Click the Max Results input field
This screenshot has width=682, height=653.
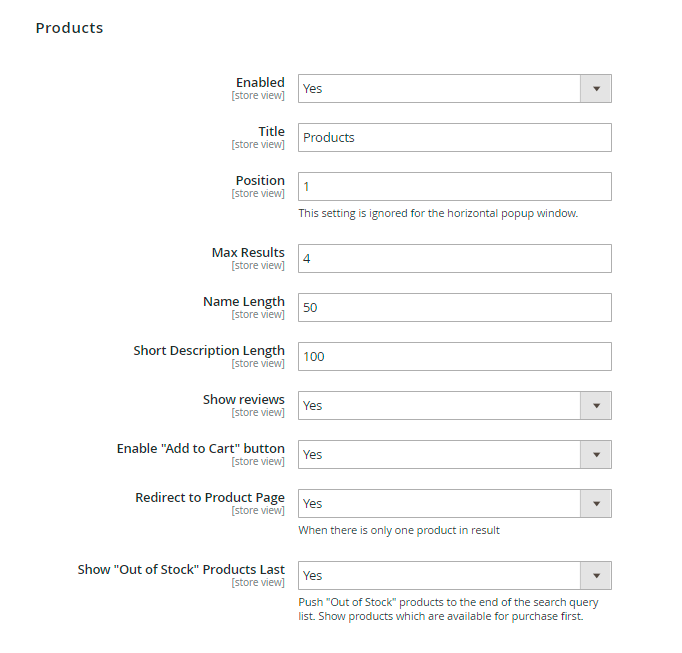[454, 258]
